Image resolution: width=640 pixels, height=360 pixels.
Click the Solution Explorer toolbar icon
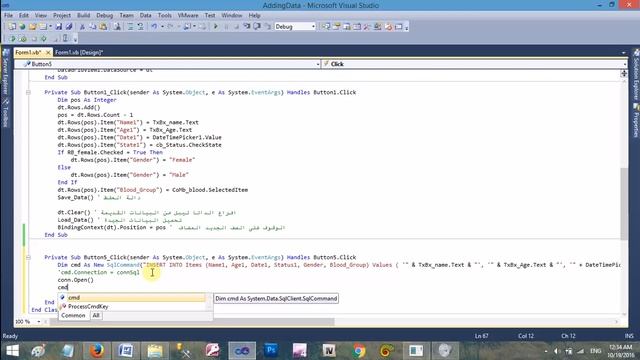click(x=326, y=27)
